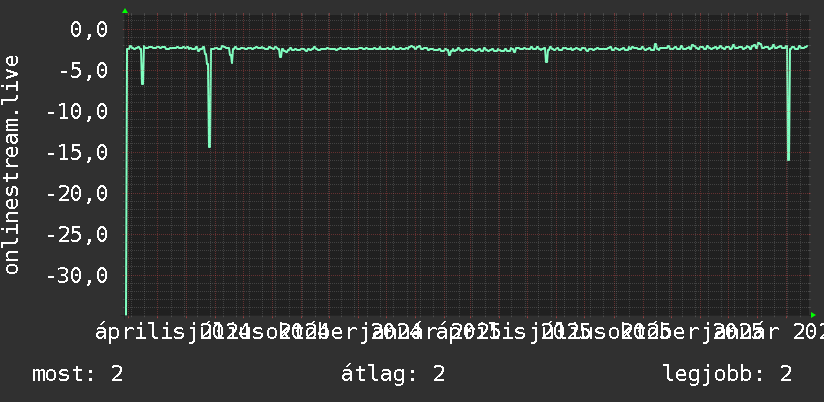The height and width of the screenshot is (402, 824).
Task: Click the early dip reaching about -7
Action: (142, 81)
